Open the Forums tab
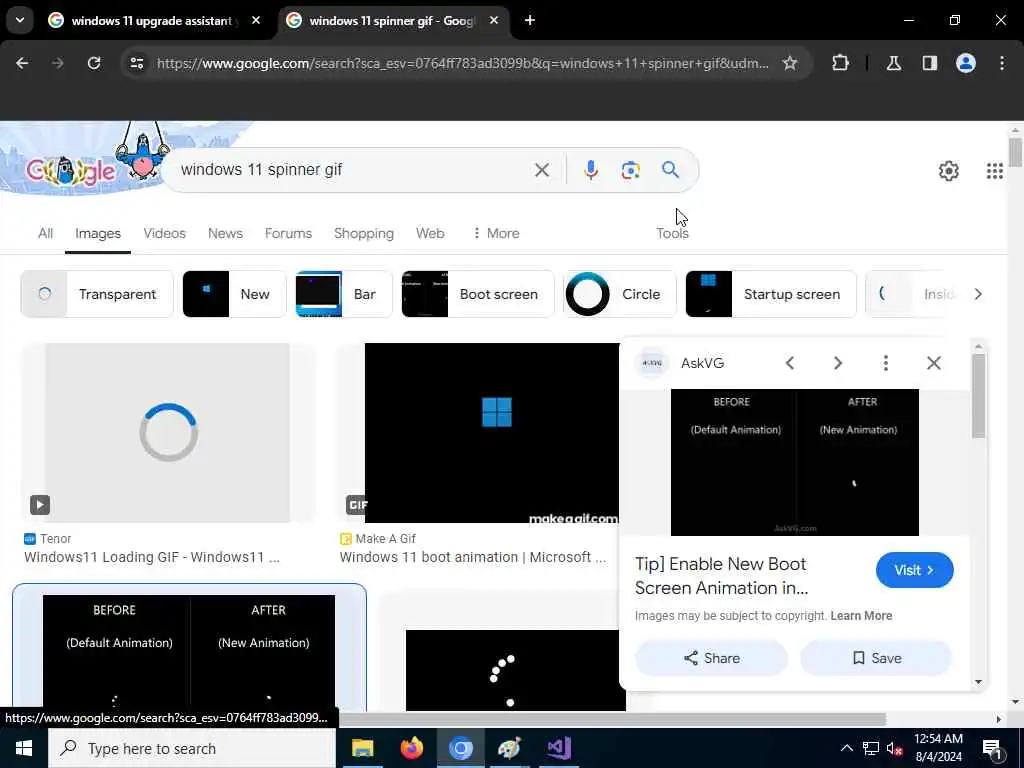Screen dimensions: 1024x768 [288, 233]
